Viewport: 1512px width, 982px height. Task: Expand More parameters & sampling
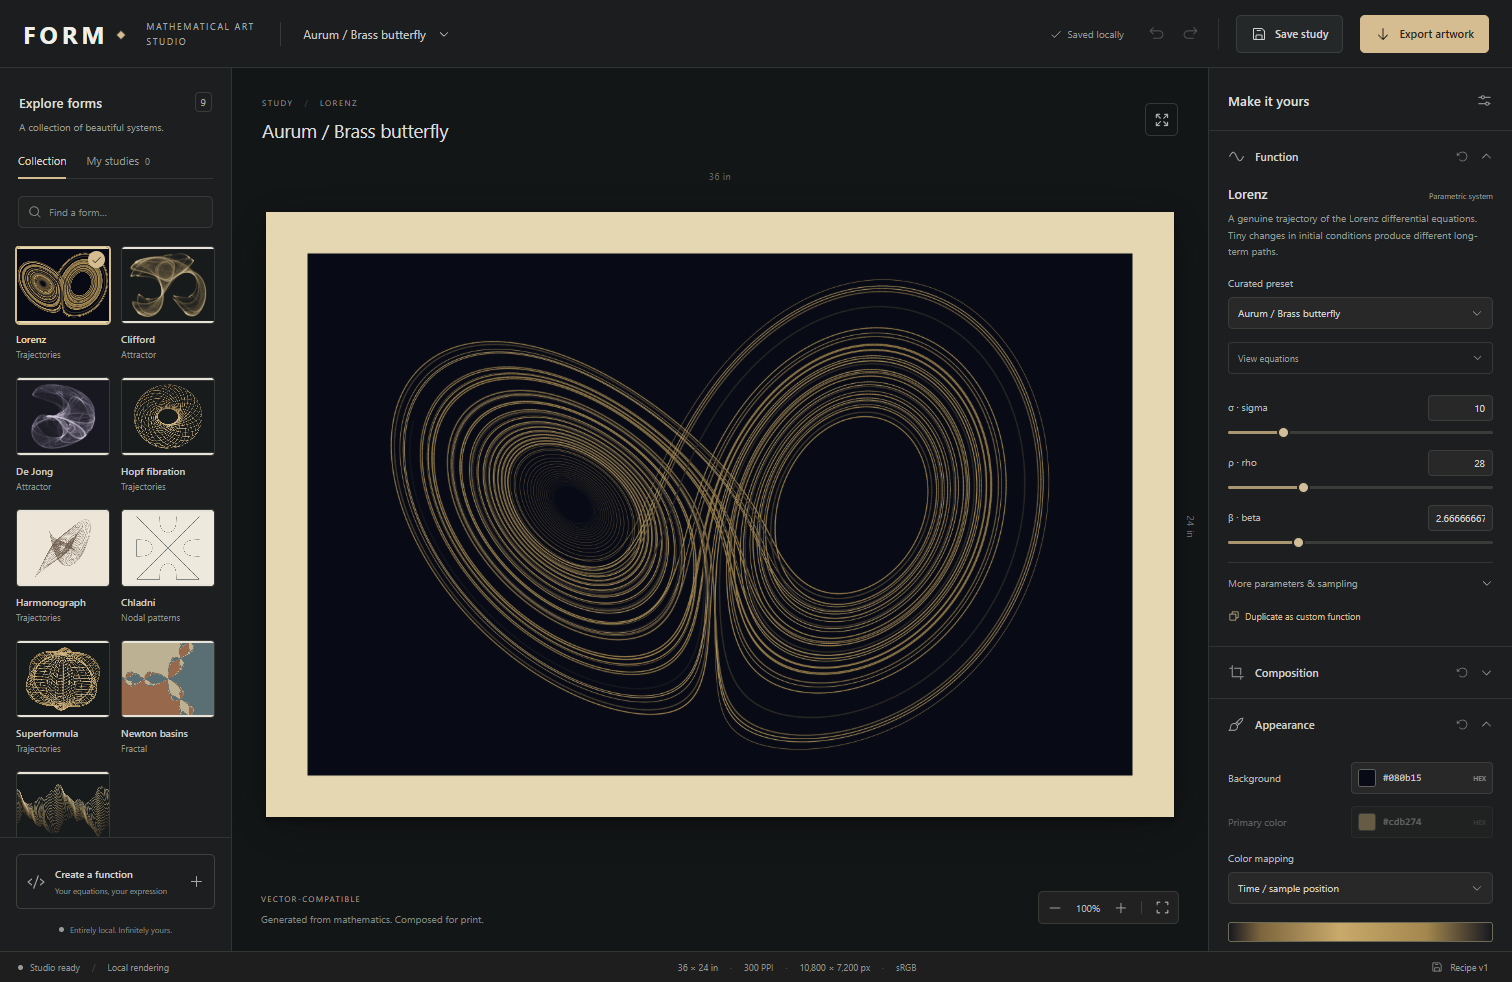click(x=1360, y=584)
